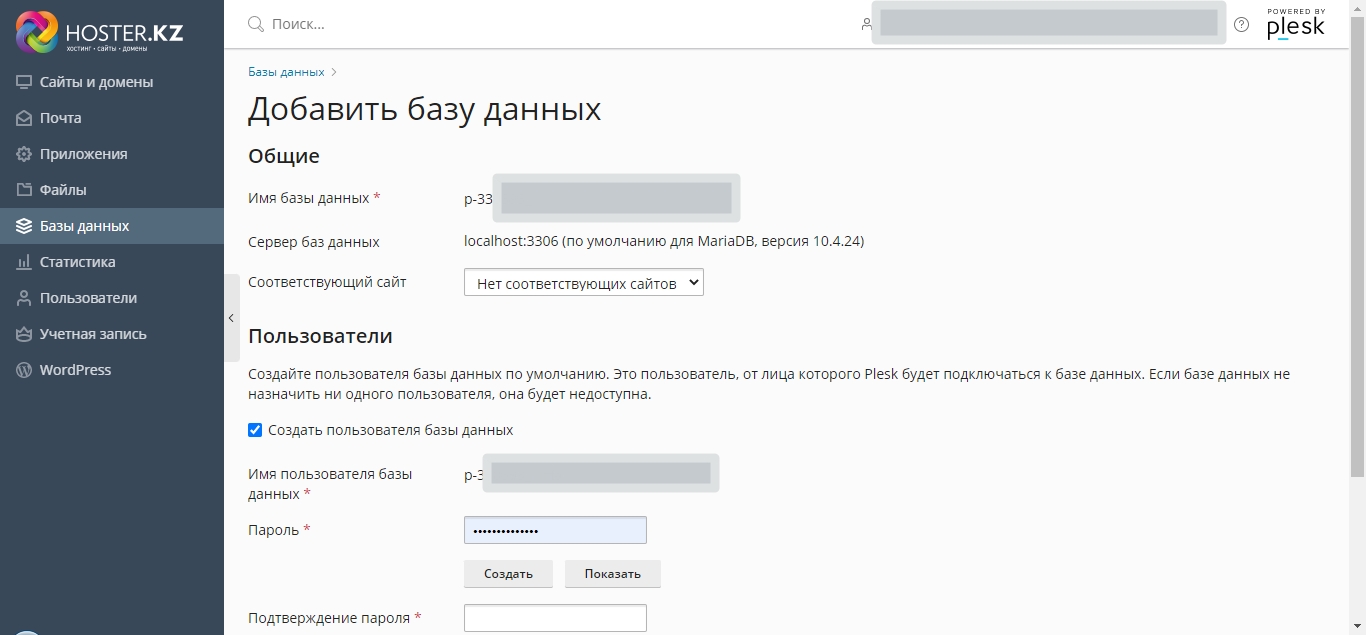
Task: Open Sites and Domains via monitor icon
Action: [x=24, y=82]
